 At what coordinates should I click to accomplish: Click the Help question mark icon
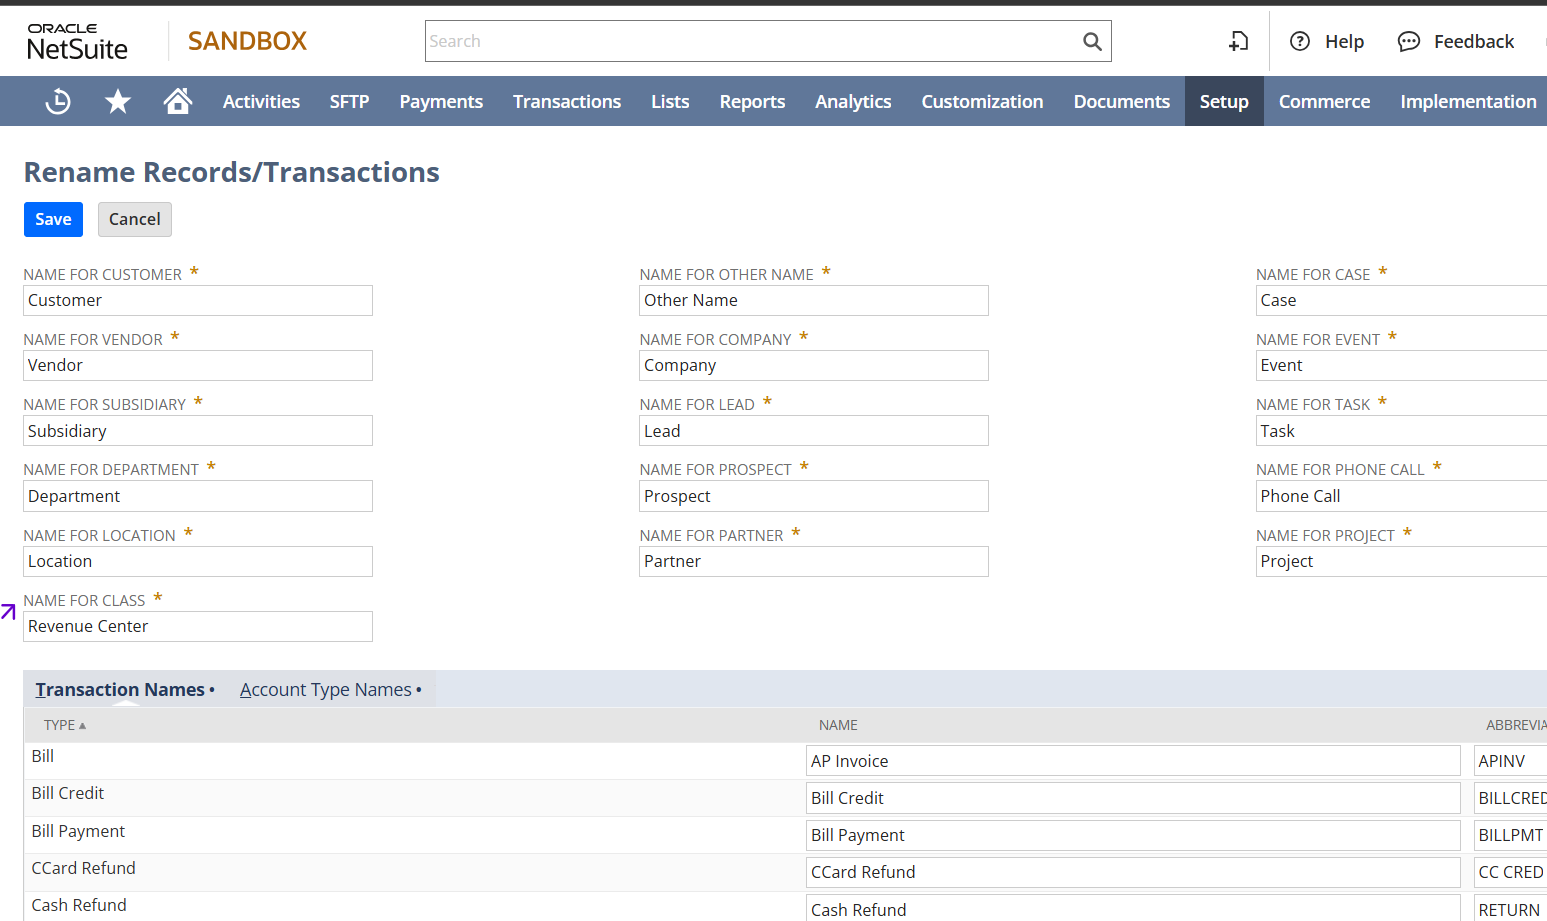1300,41
